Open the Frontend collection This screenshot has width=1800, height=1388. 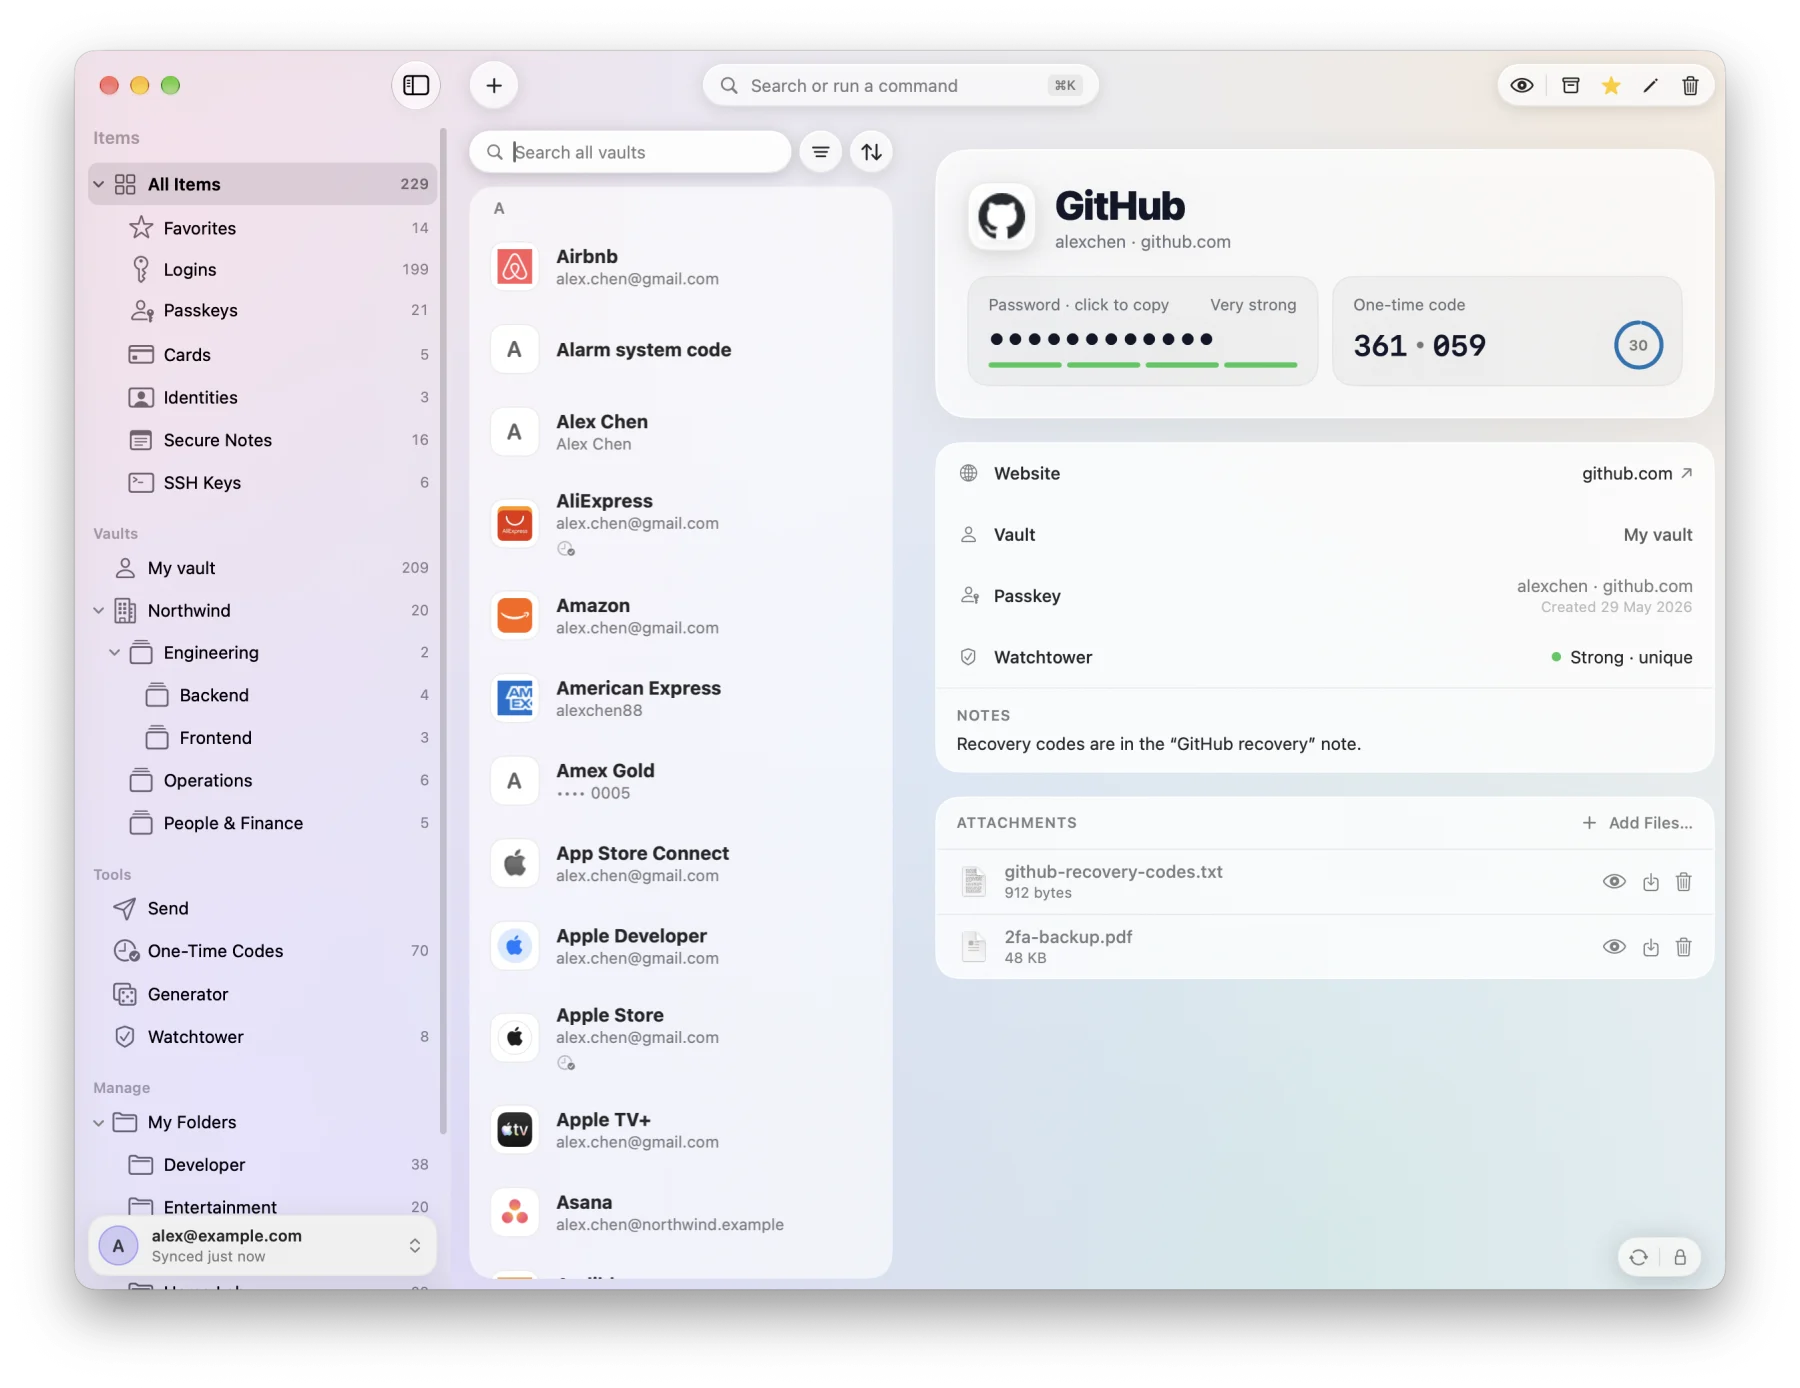coord(263,737)
